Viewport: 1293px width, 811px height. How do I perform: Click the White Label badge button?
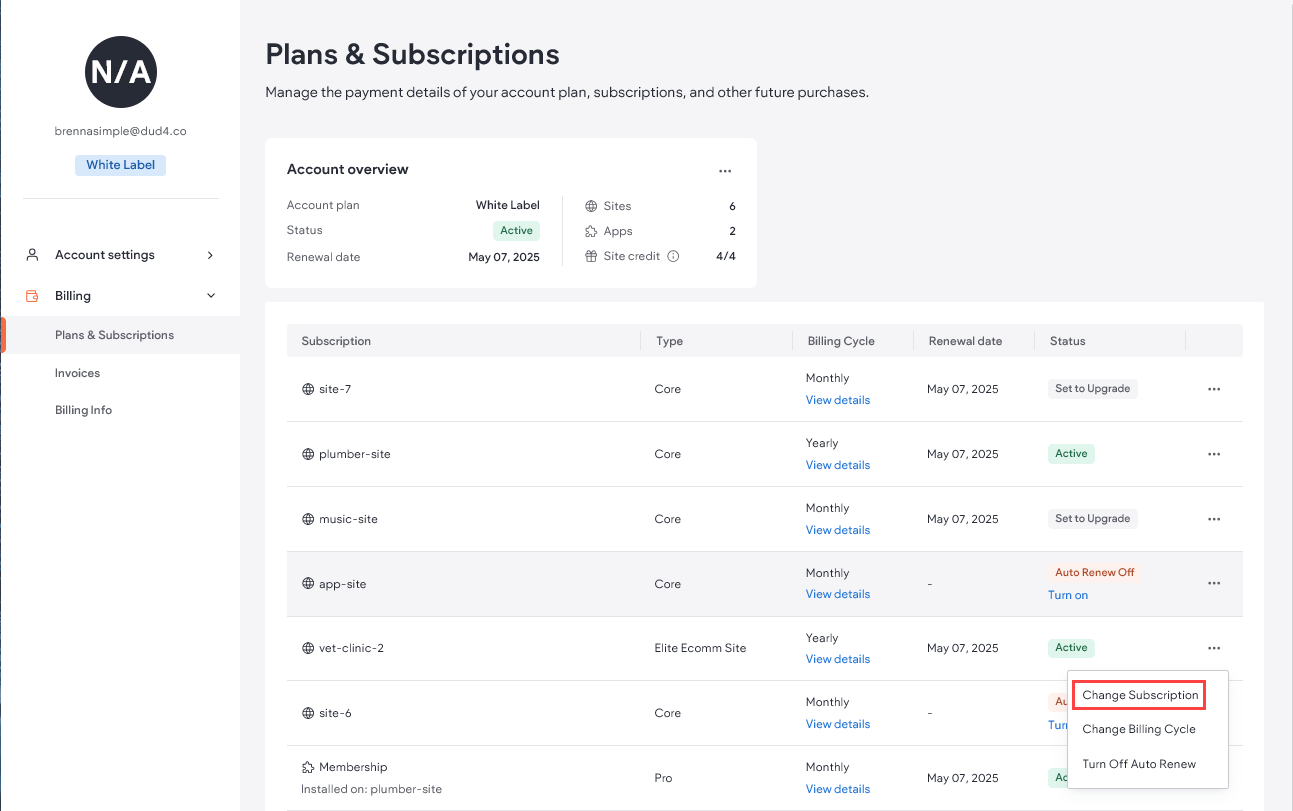click(120, 164)
